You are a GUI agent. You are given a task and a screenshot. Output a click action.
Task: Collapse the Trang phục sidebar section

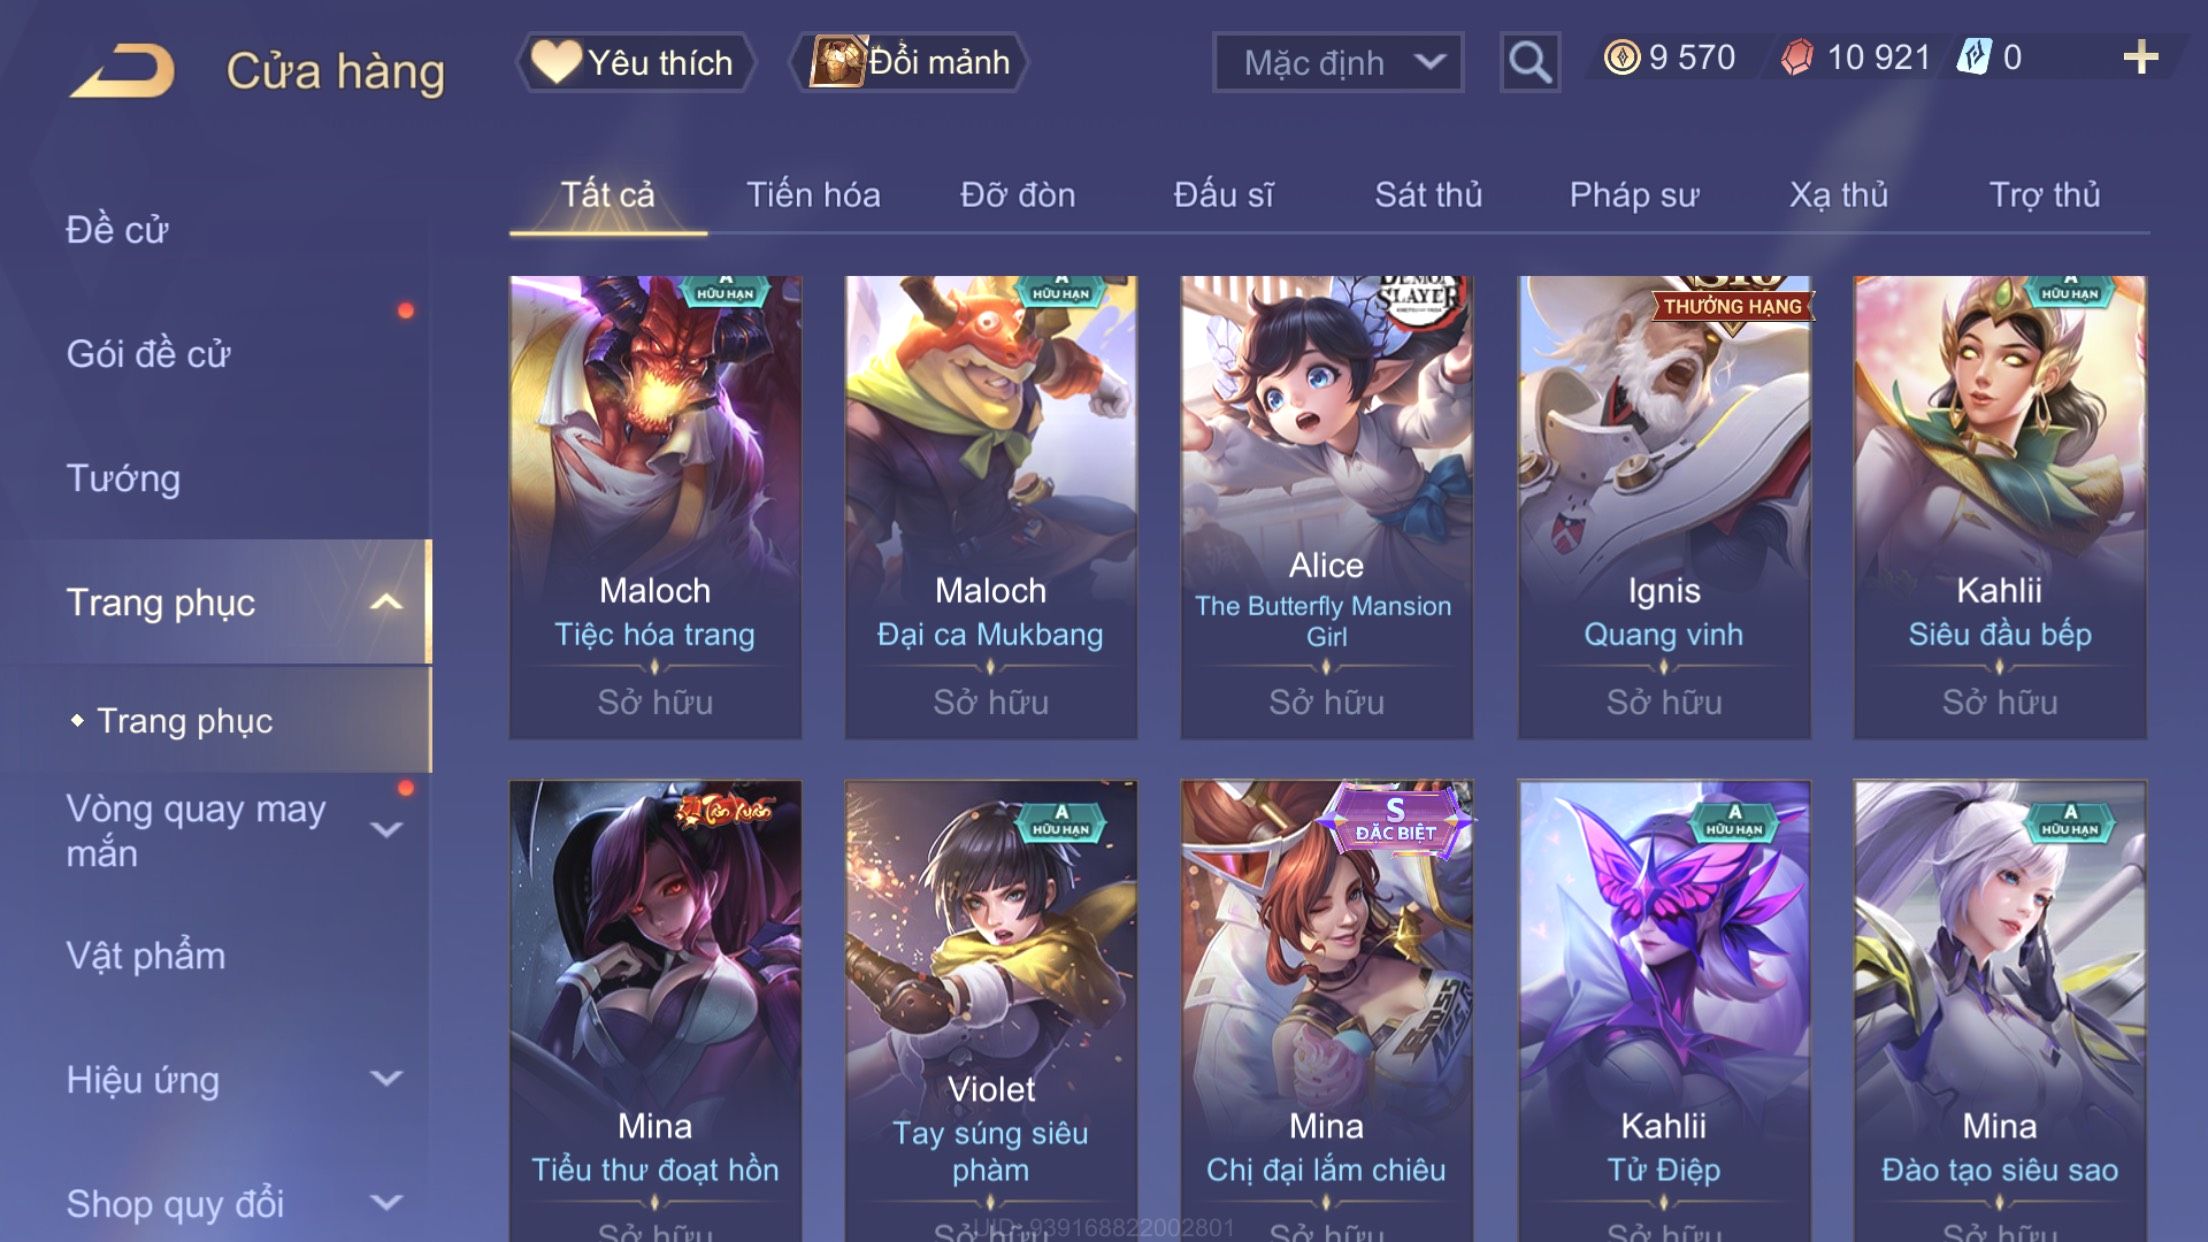coord(386,602)
